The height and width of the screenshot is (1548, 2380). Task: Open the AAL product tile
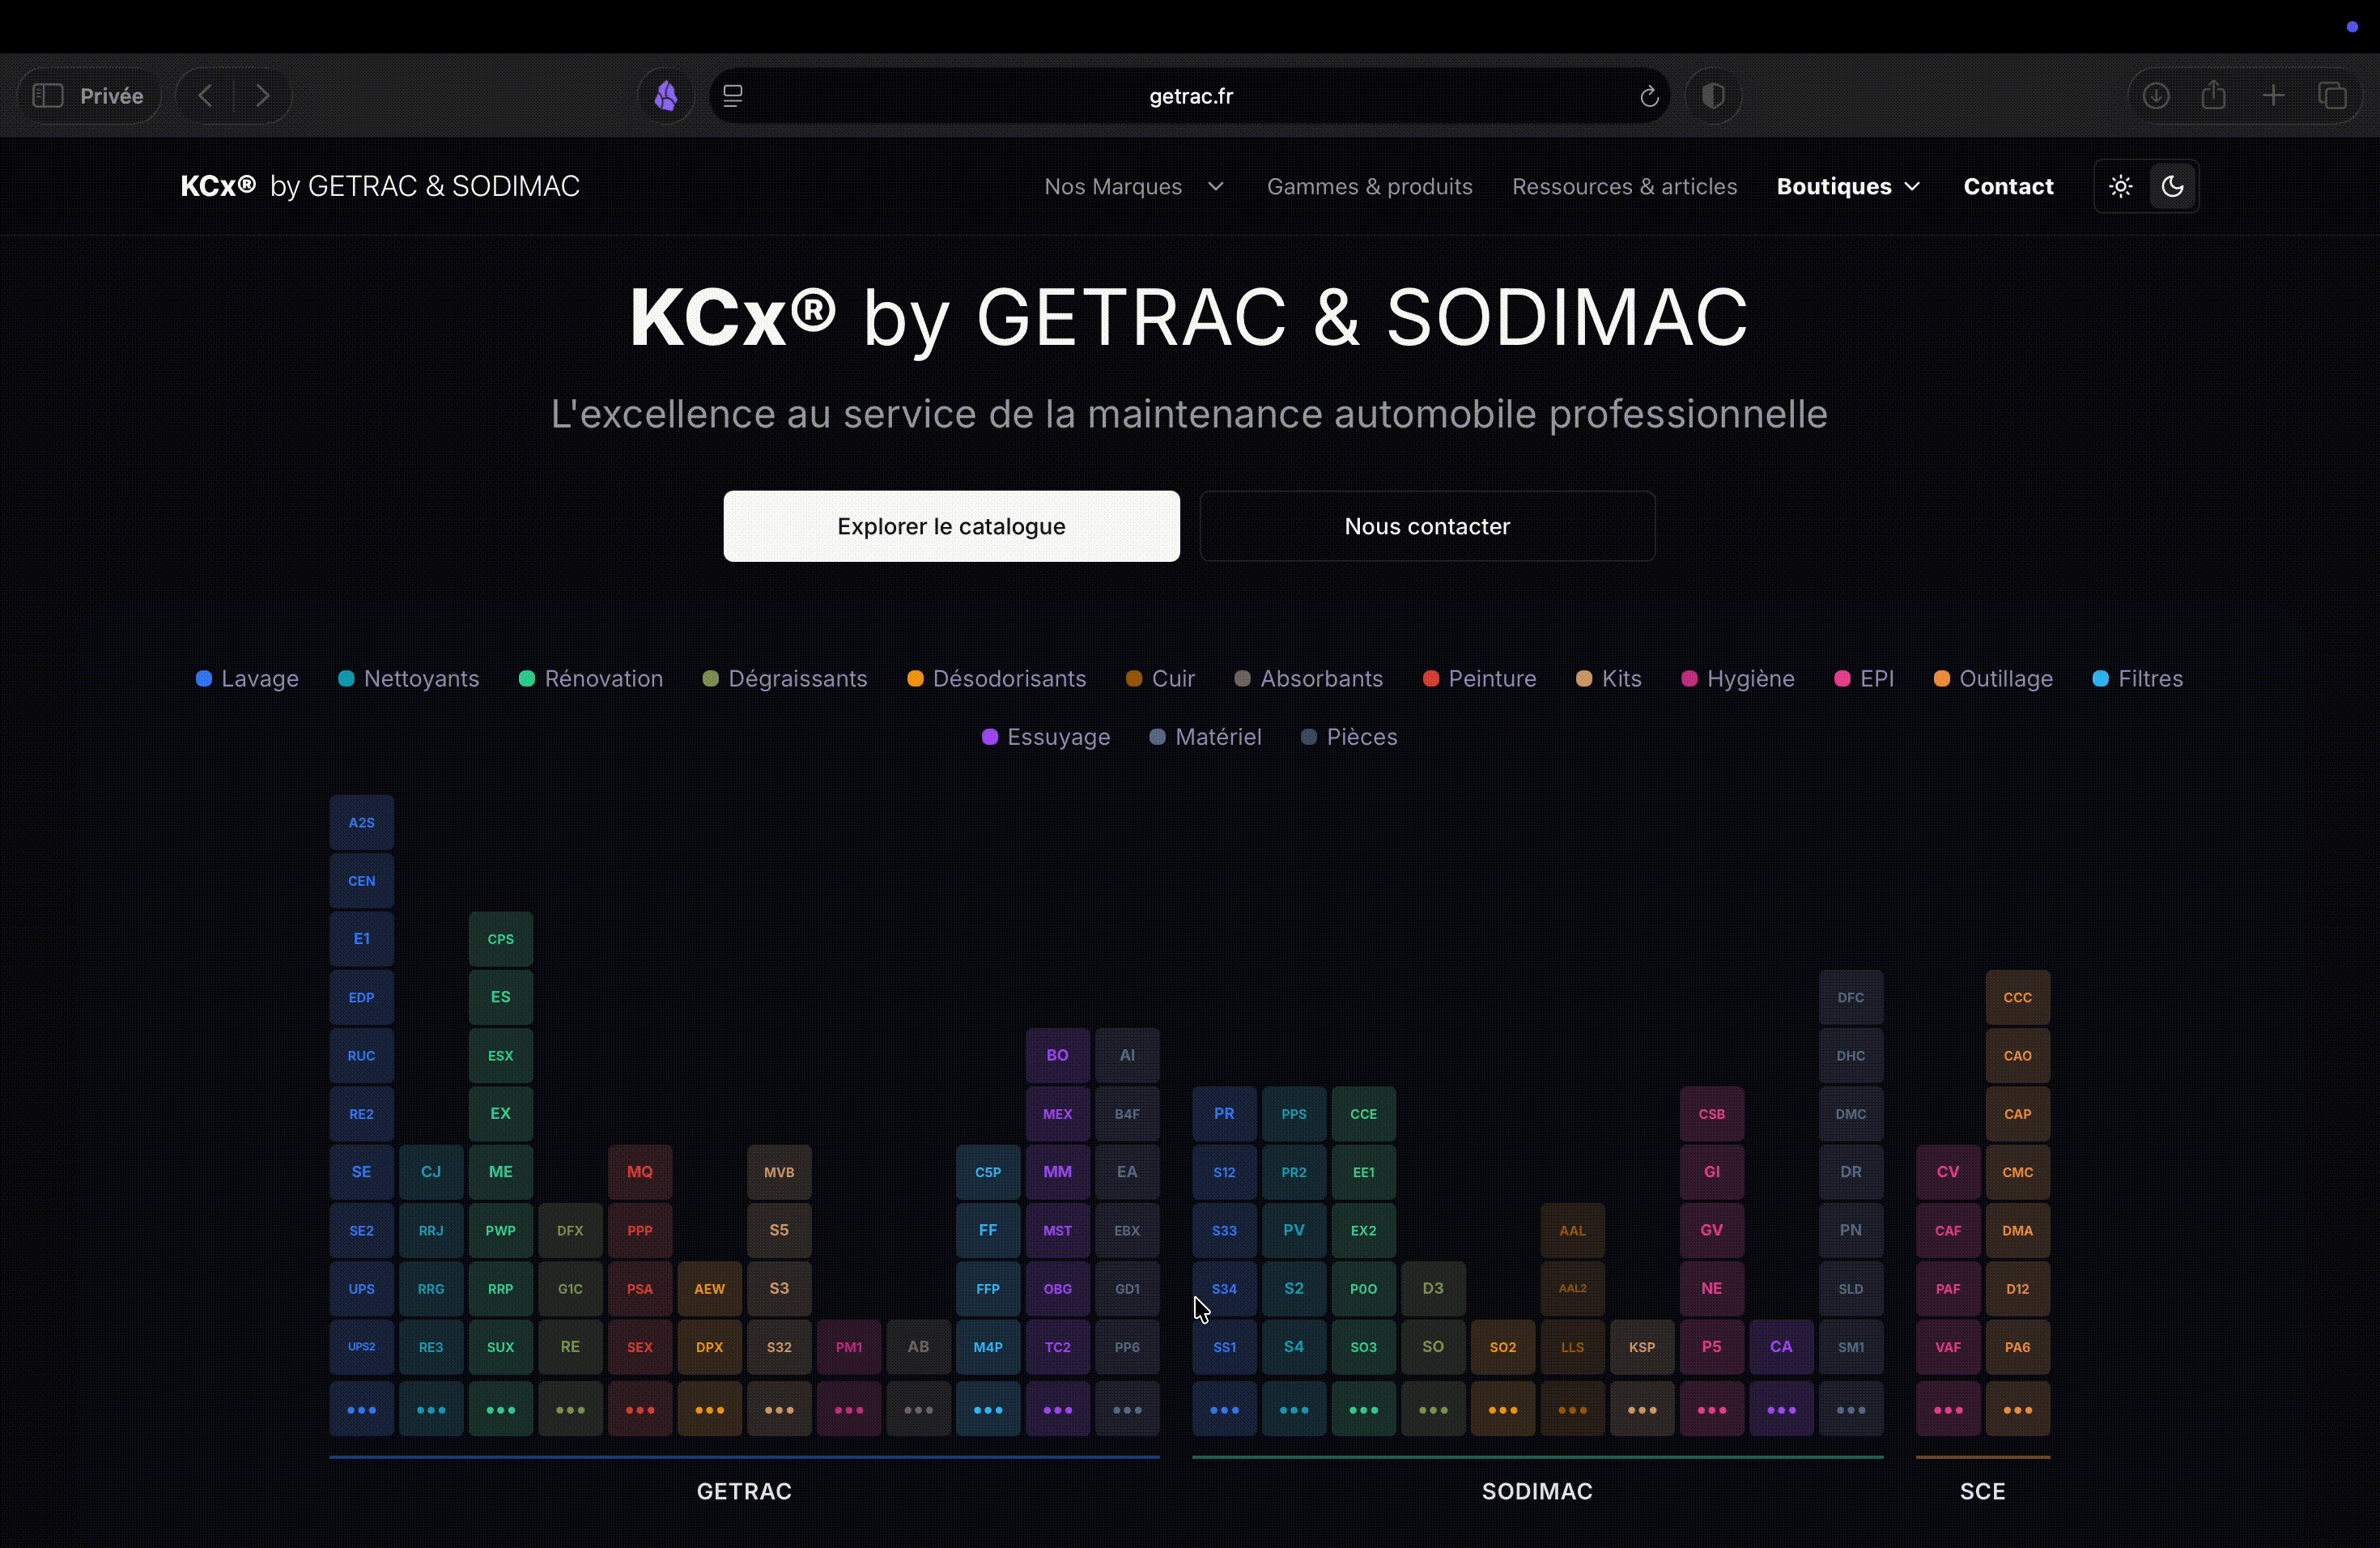(1572, 1230)
